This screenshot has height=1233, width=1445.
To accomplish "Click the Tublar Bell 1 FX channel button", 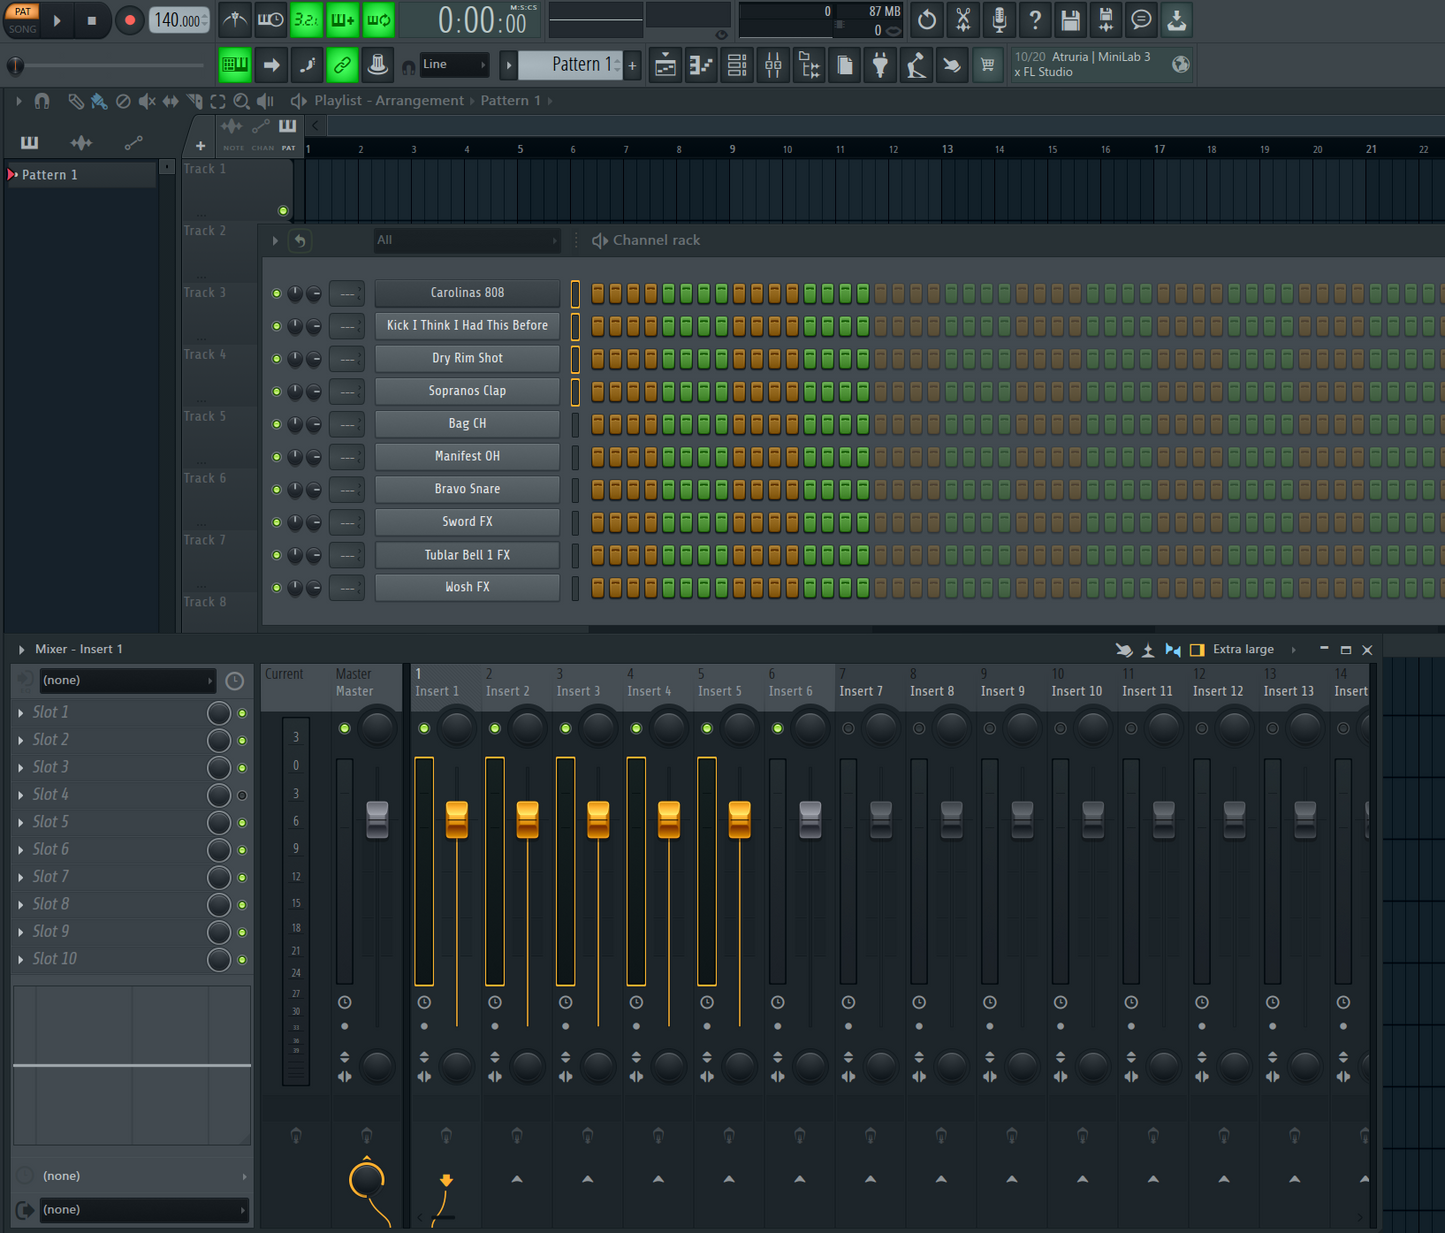I will tap(467, 555).
